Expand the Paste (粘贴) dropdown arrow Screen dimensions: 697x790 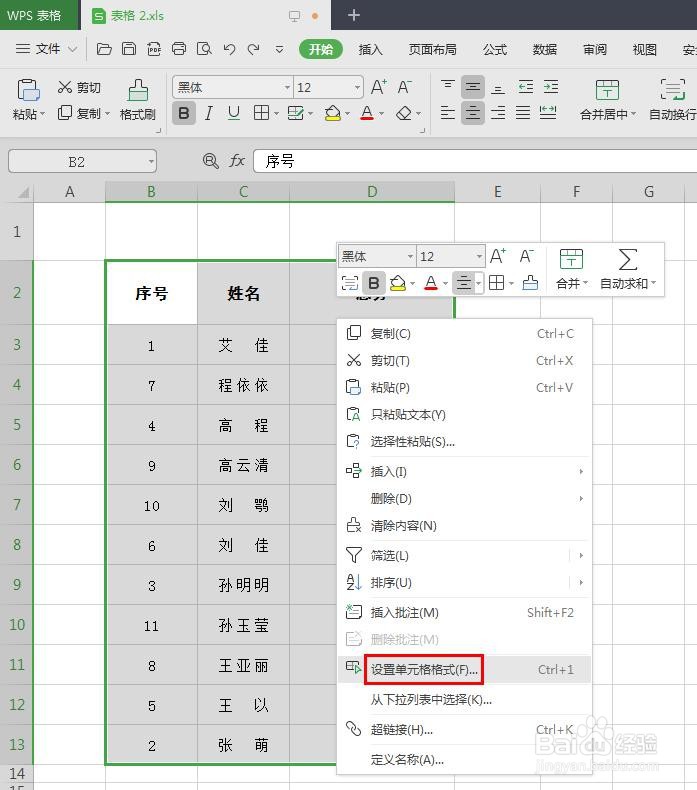(42, 114)
